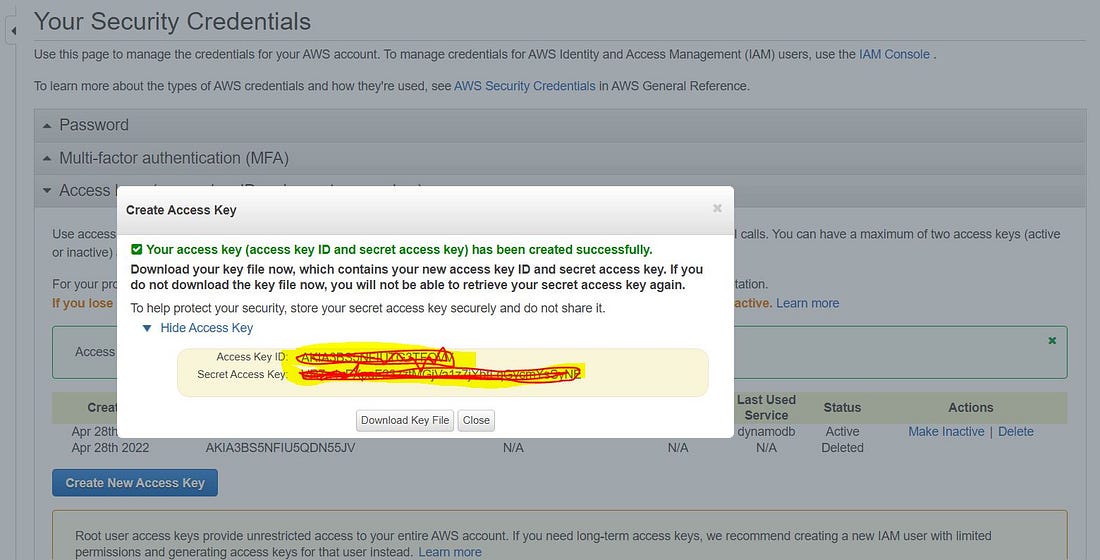This screenshot has width=1100, height=560.
Task: Click Make Inactive for active key
Action: pyautogui.click(x=946, y=432)
